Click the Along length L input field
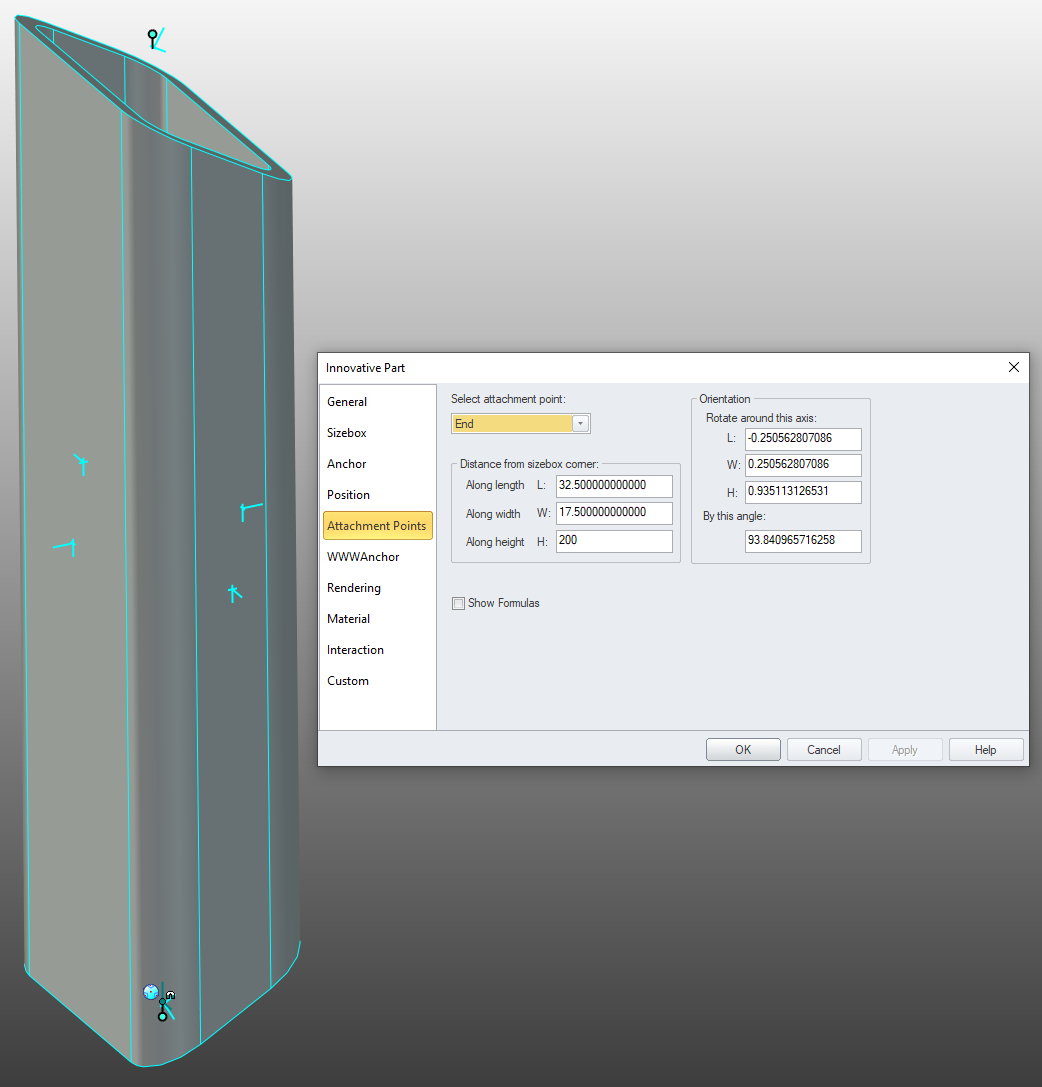1042x1087 pixels. 614,486
